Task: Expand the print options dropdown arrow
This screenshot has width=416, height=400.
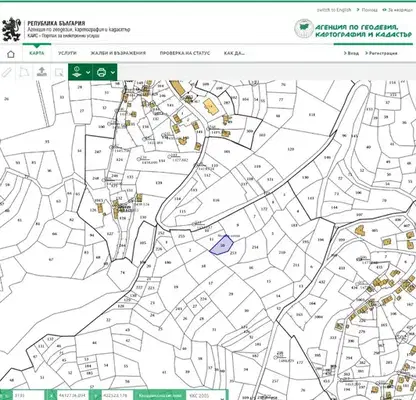Action: coord(113,72)
